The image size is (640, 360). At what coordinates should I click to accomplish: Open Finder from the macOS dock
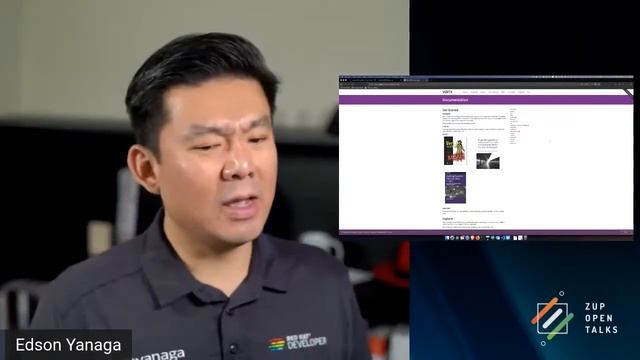click(447, 238)
